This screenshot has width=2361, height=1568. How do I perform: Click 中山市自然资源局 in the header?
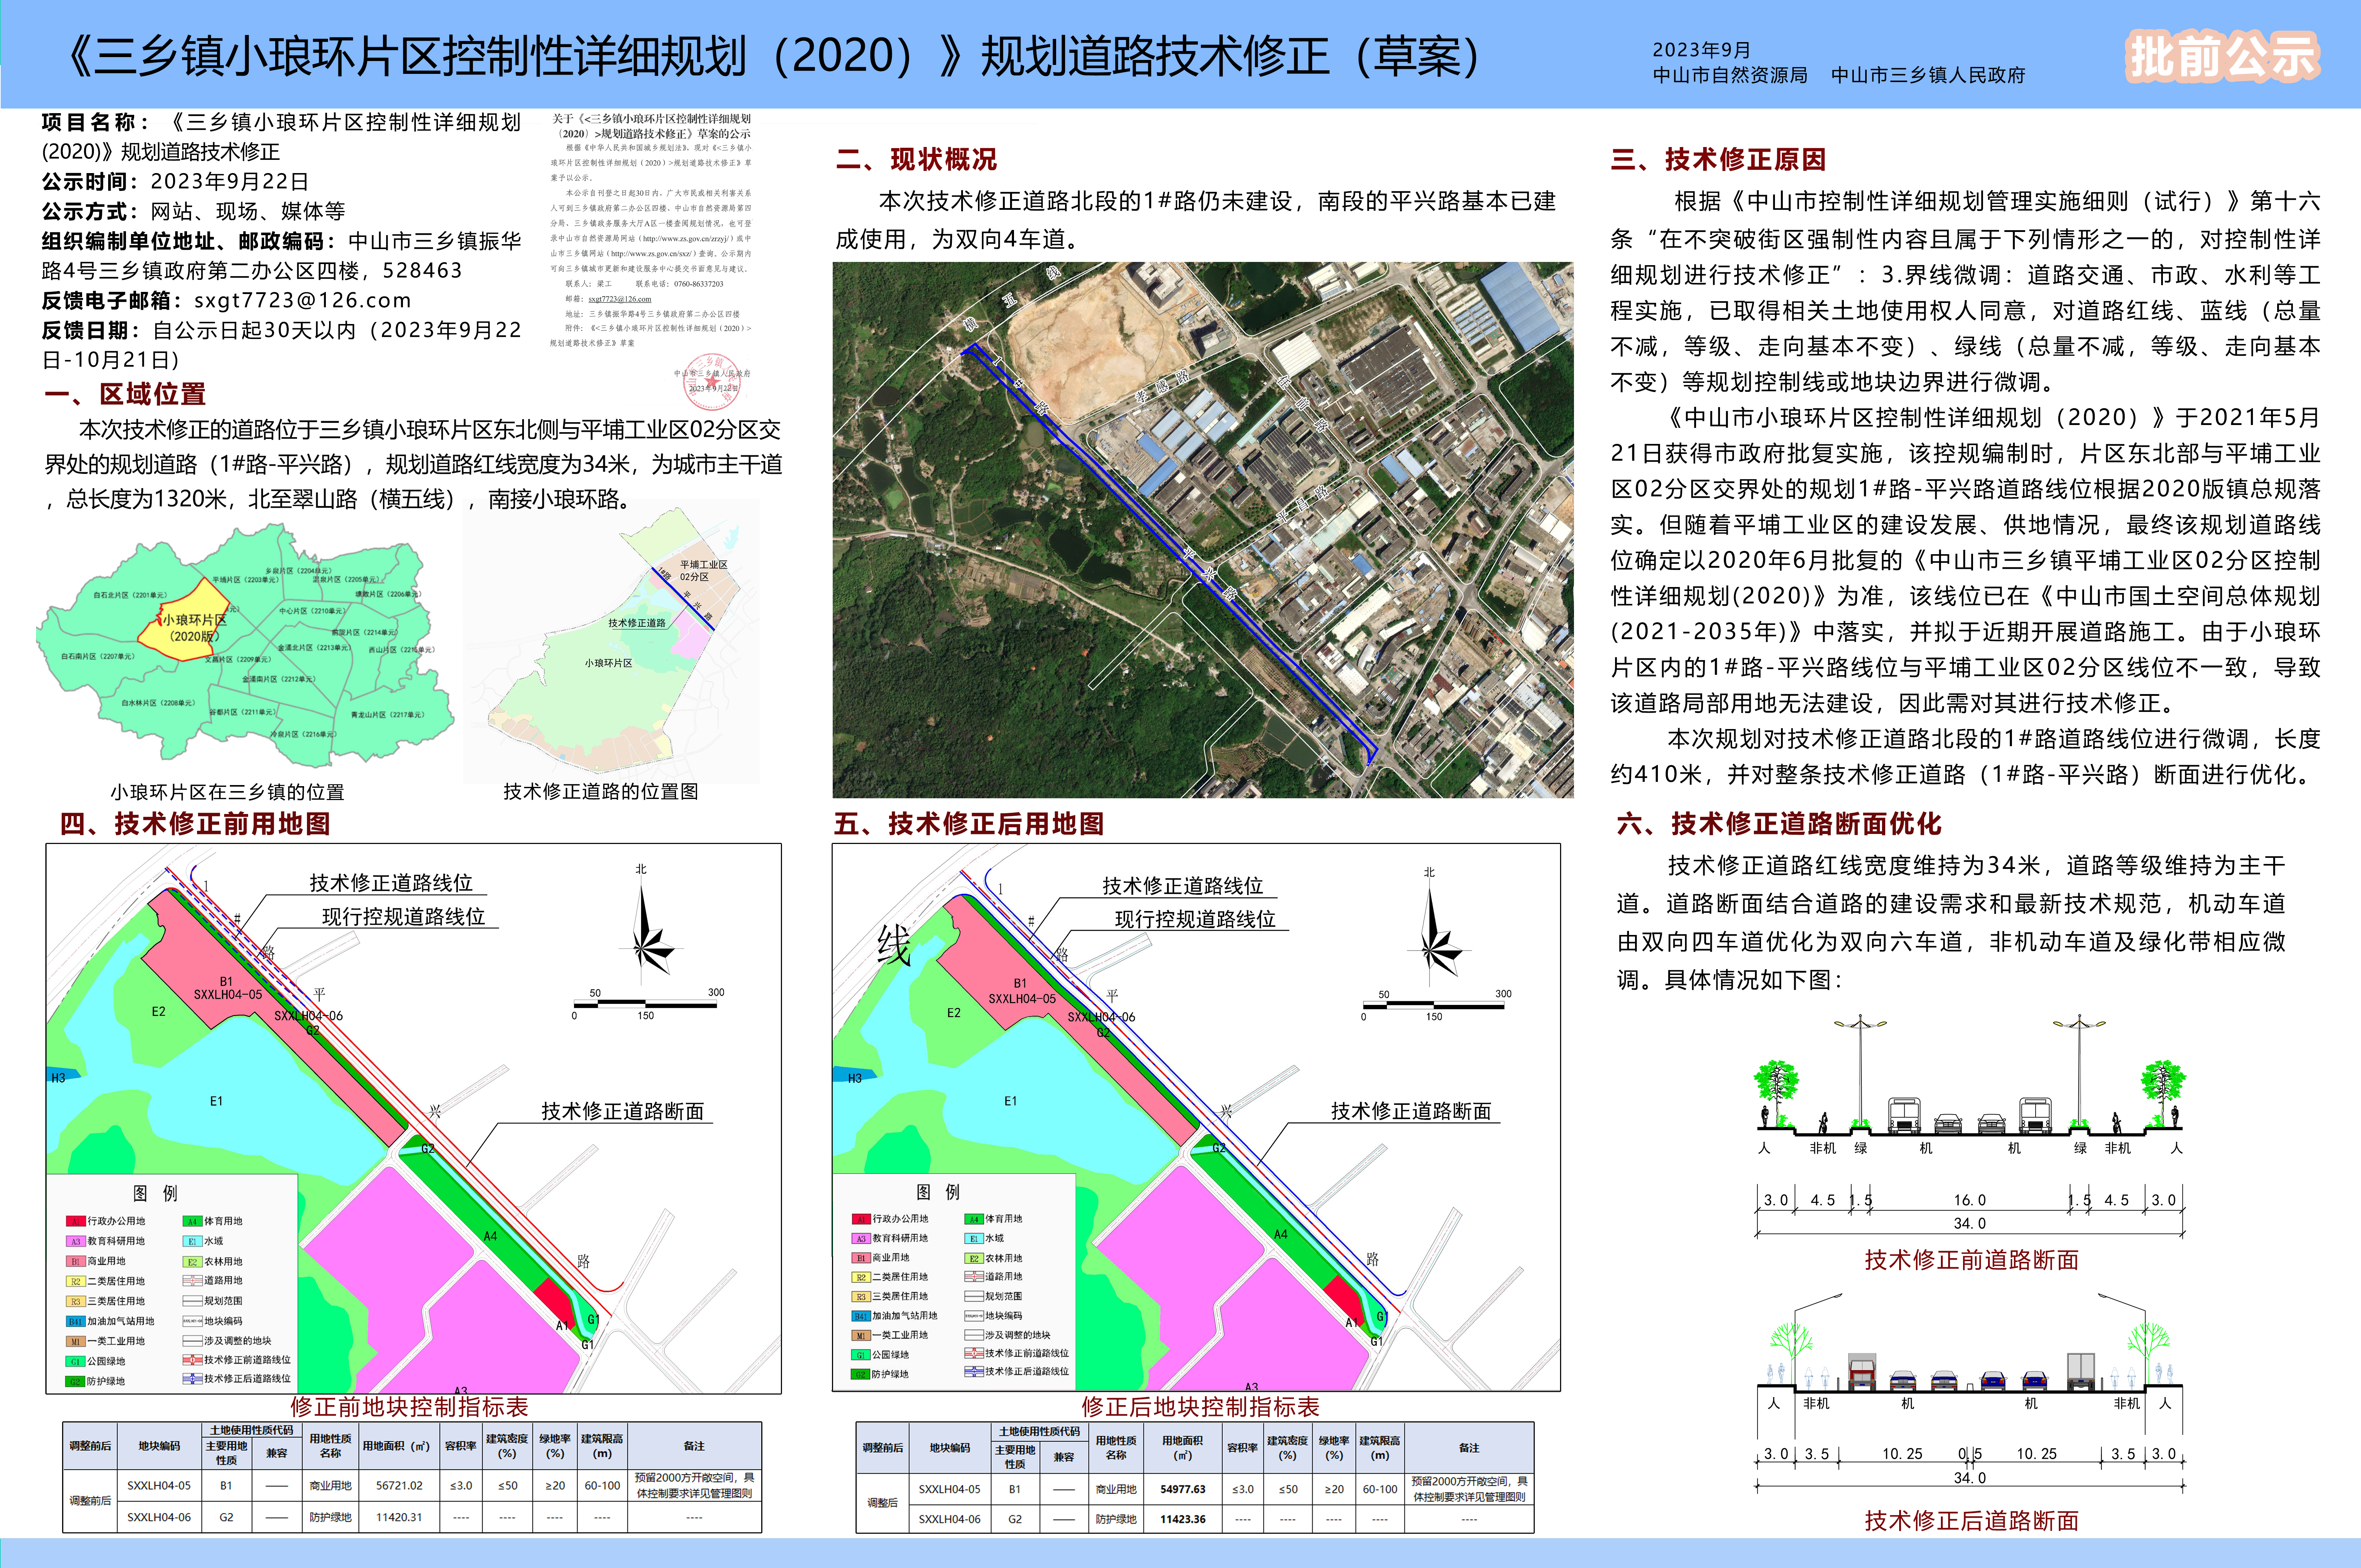[x=1730, y=75]
